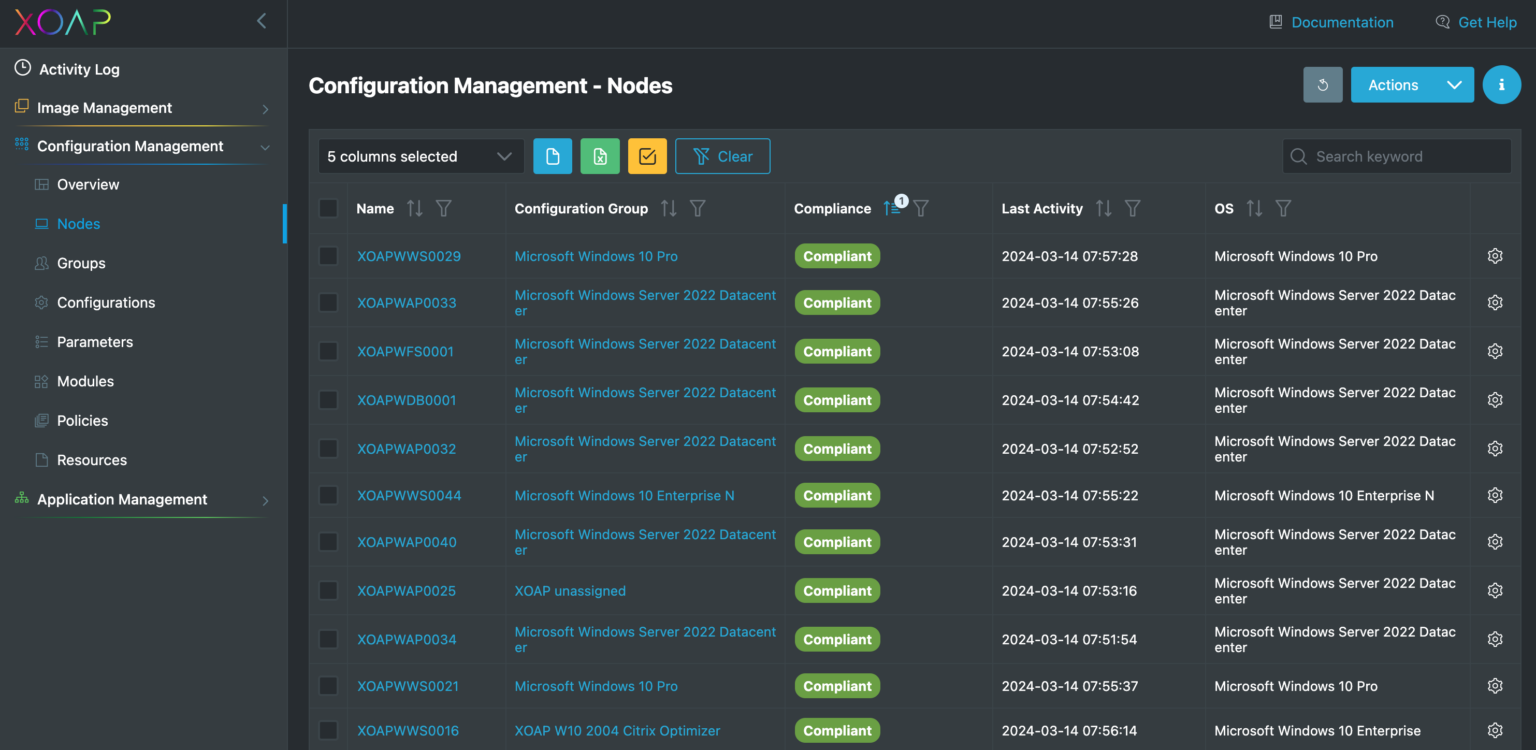Screen dimensions: 1536x750
Task: Open row settings gear for XOAPWWS0029
Action: [x=1494, y=256]
